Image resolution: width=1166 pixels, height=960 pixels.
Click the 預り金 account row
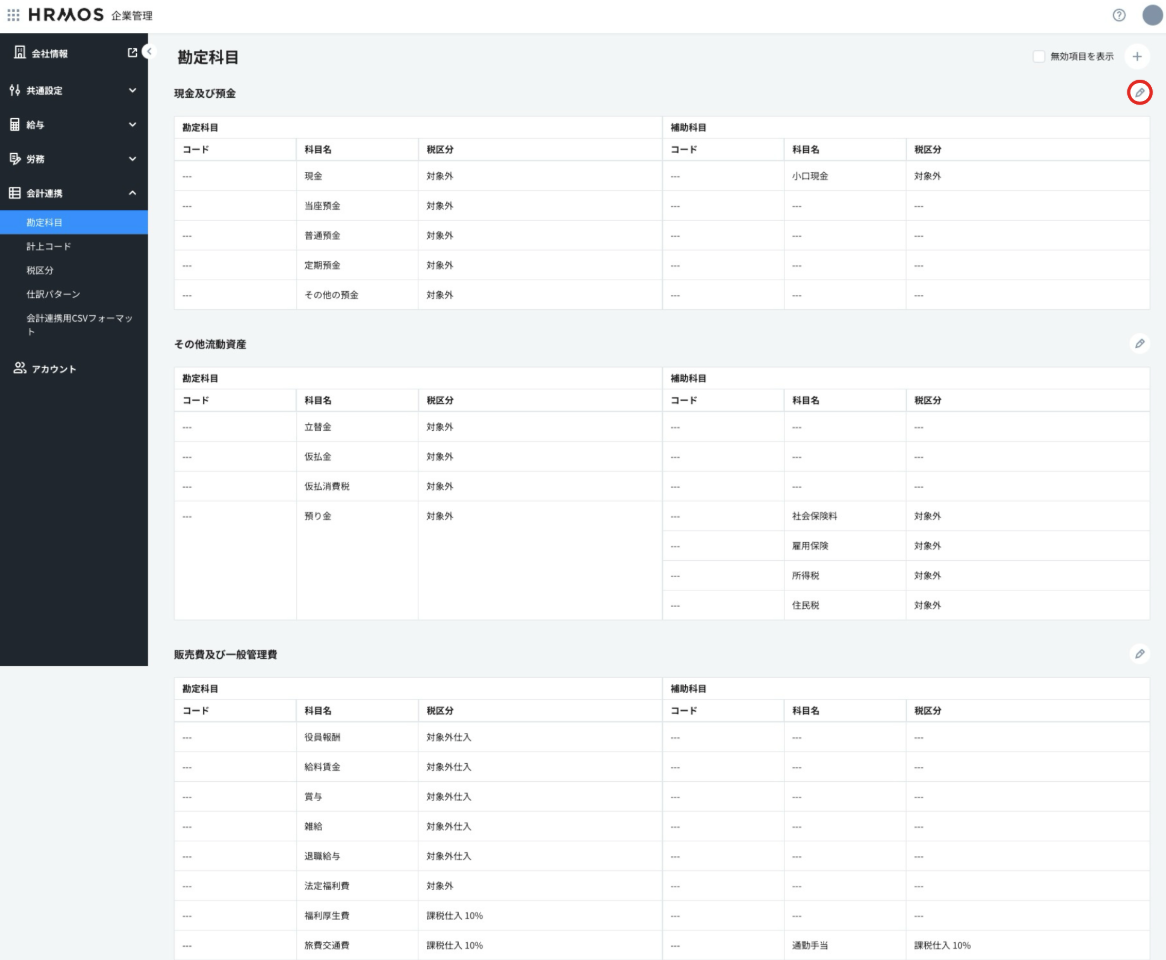click(318, 516)
